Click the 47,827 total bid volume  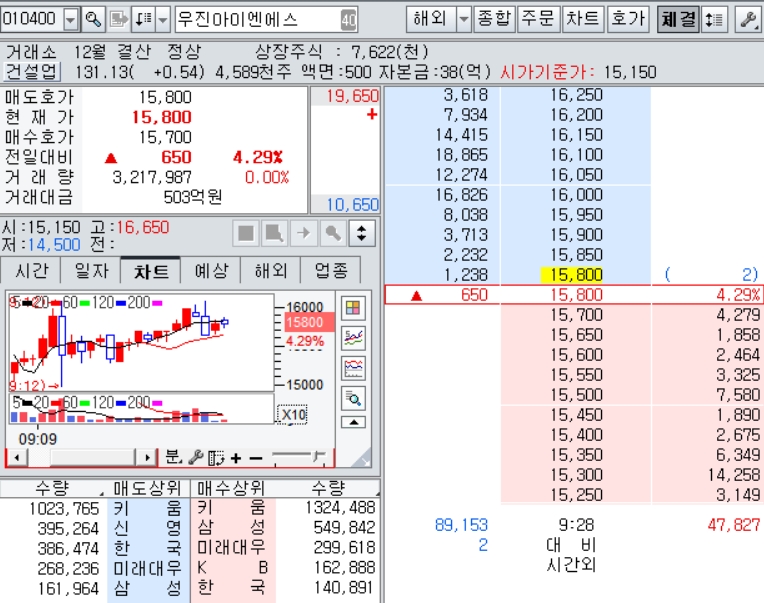[734, 525]
